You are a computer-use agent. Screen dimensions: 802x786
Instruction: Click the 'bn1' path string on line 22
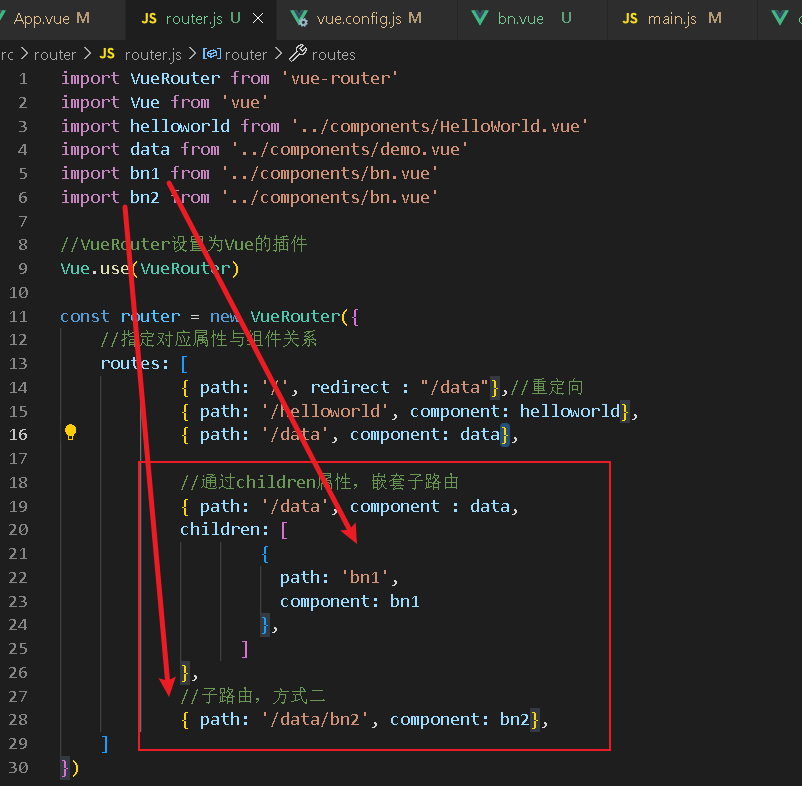[x=365, y=578]
